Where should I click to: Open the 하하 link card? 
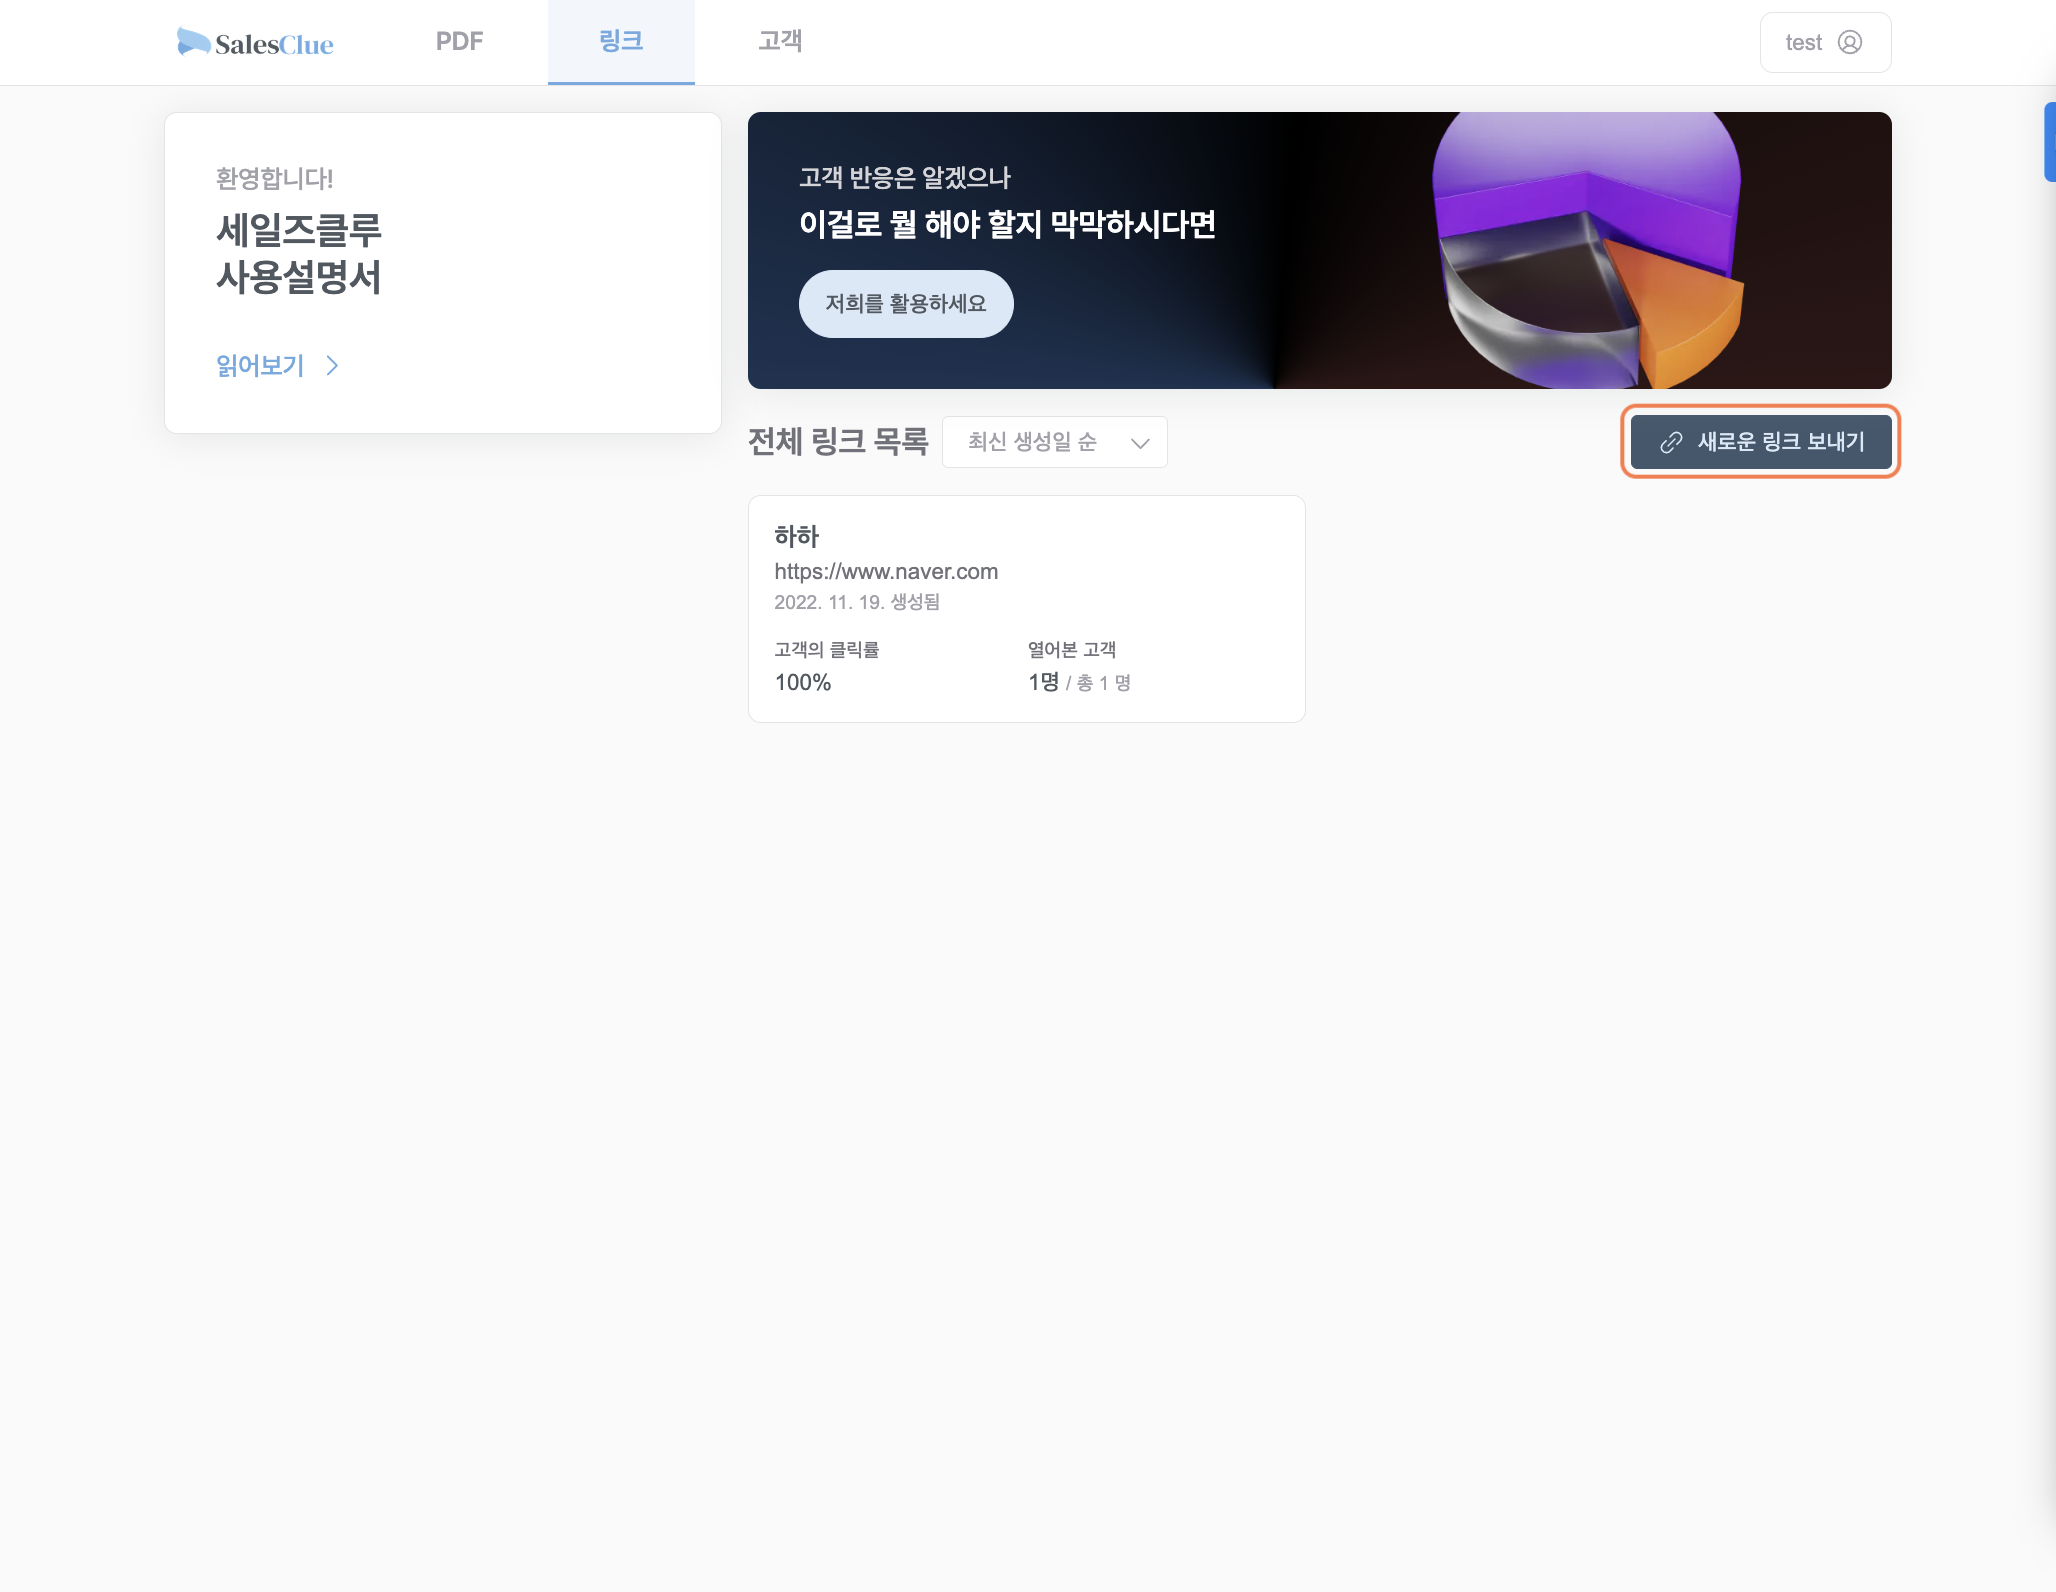click(1026, 609)
